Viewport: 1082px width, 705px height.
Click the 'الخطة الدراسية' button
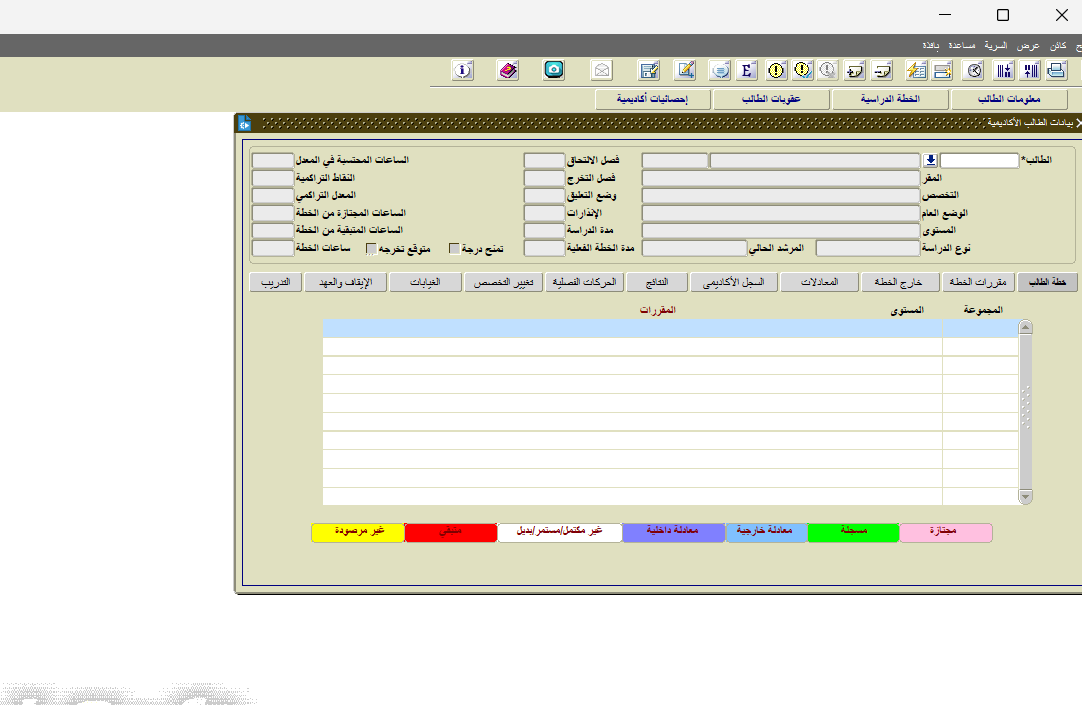(889, 99)
